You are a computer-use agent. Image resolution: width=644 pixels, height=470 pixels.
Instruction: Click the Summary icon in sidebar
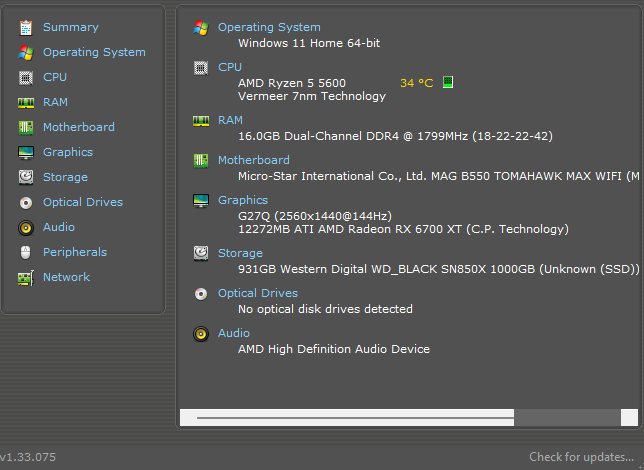click(x=25, y=27)
